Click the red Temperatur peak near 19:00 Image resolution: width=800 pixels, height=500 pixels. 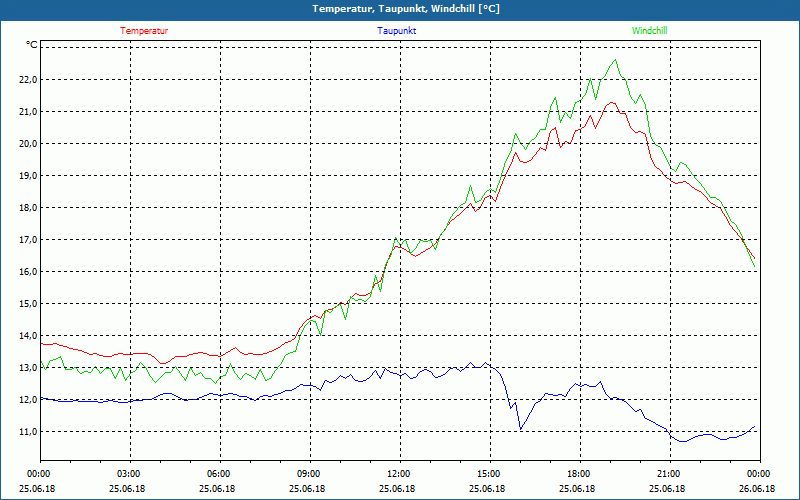coord(611,103)
